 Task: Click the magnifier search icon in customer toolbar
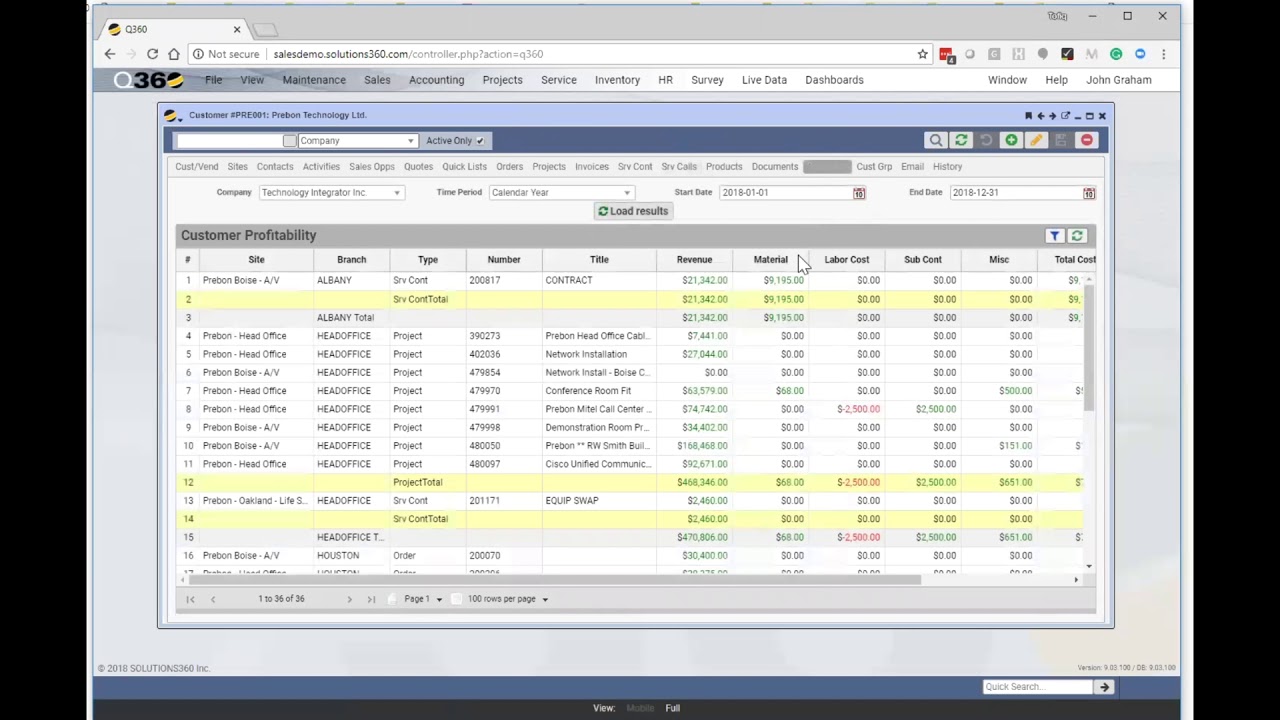(936, 141)
